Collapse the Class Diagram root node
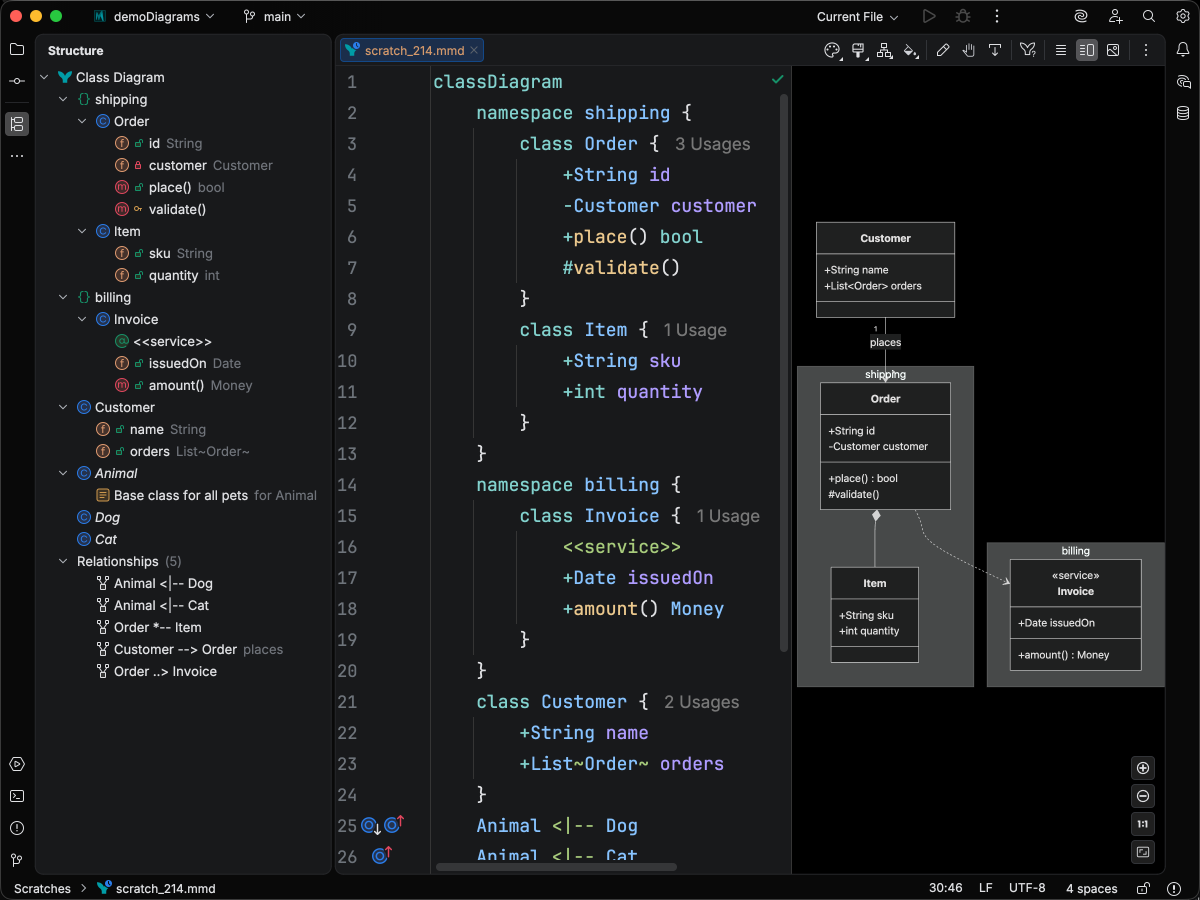The height and width of the screenshot is (900, 1200). point(45,77)
